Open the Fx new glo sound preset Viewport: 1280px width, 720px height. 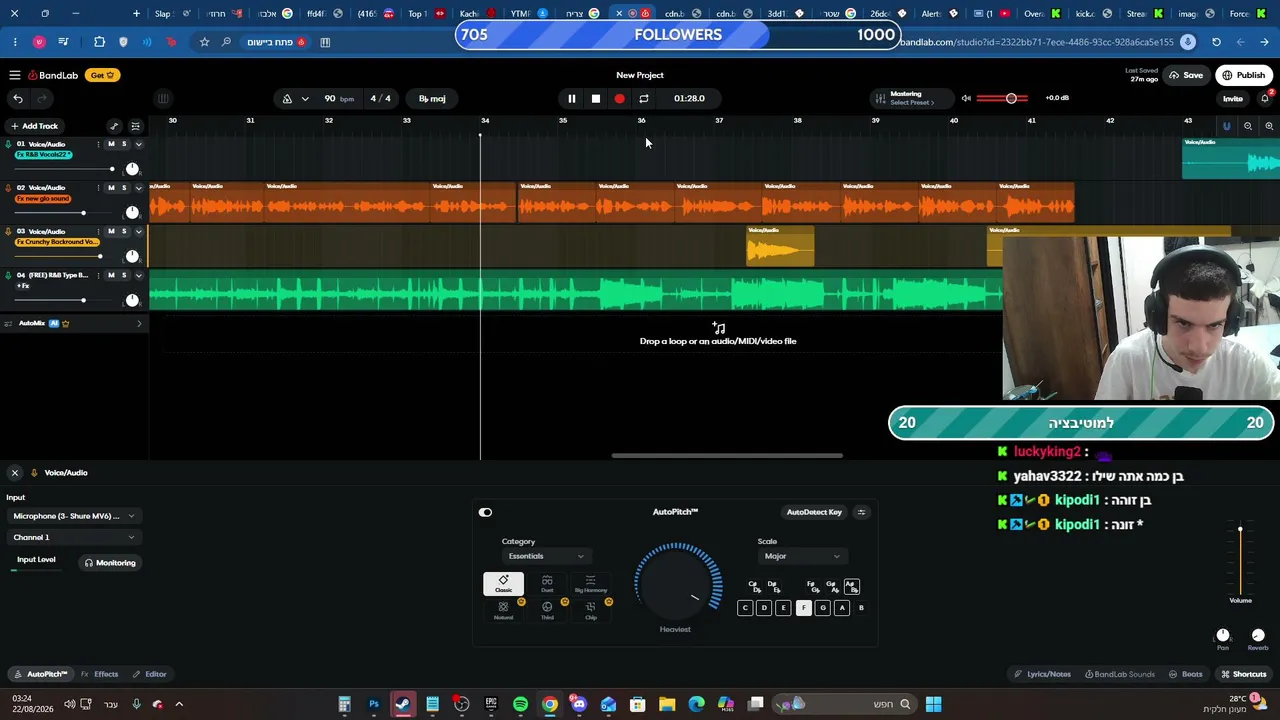pos(43,198)
